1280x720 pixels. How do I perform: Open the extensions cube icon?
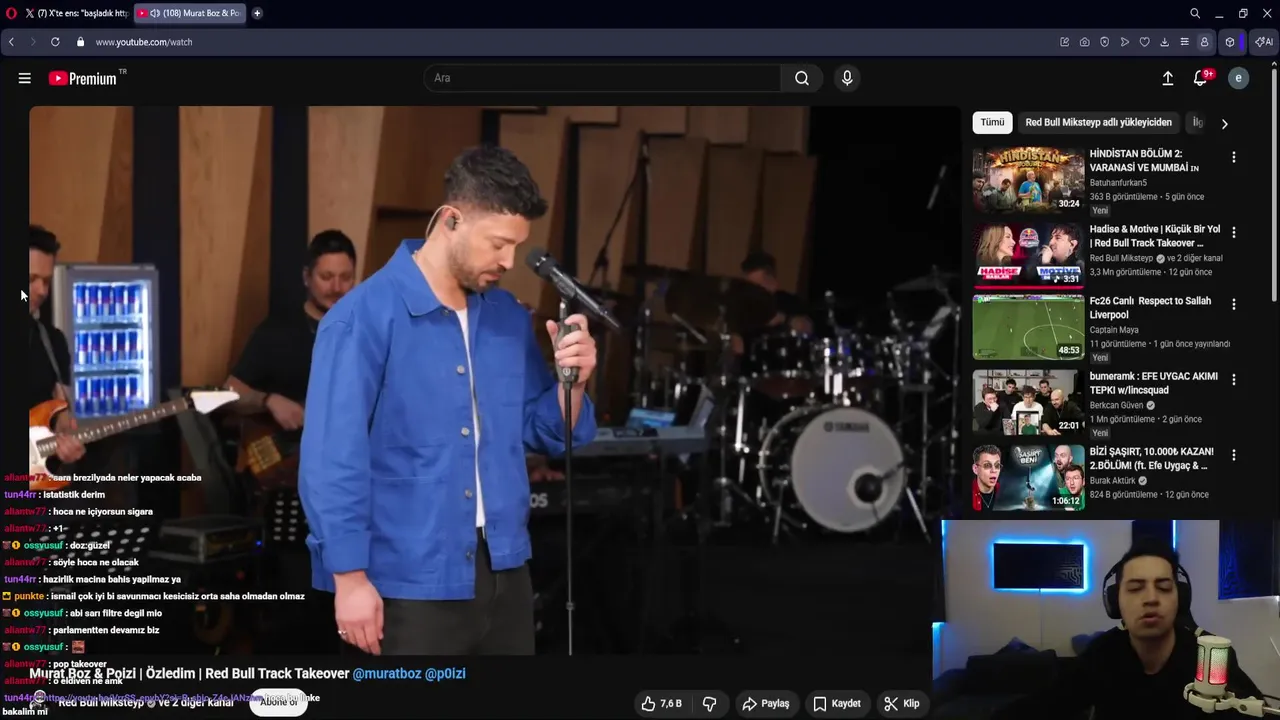point(1230,42)
